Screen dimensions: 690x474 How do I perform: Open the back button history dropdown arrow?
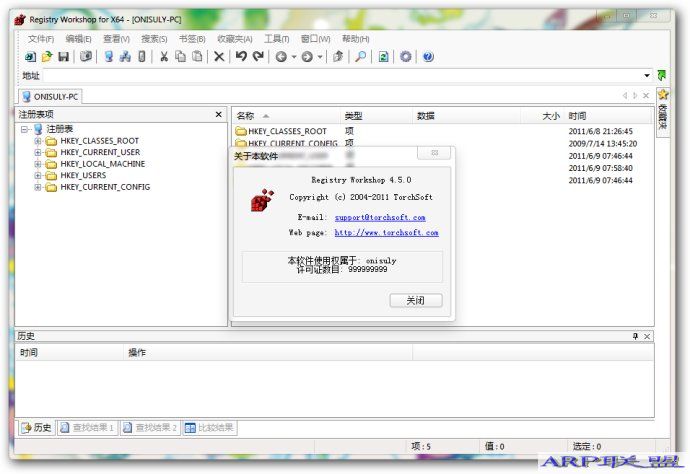pyautogui.click(x=294, y=57)
